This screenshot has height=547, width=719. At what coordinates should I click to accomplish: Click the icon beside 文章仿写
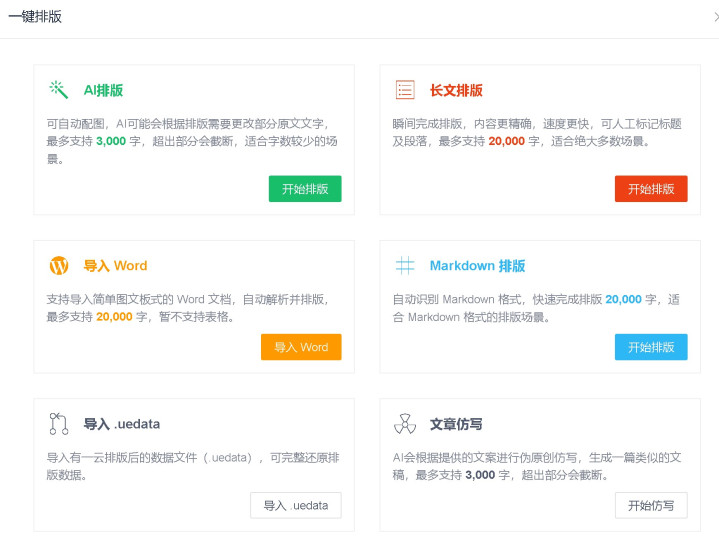(405, 424)
